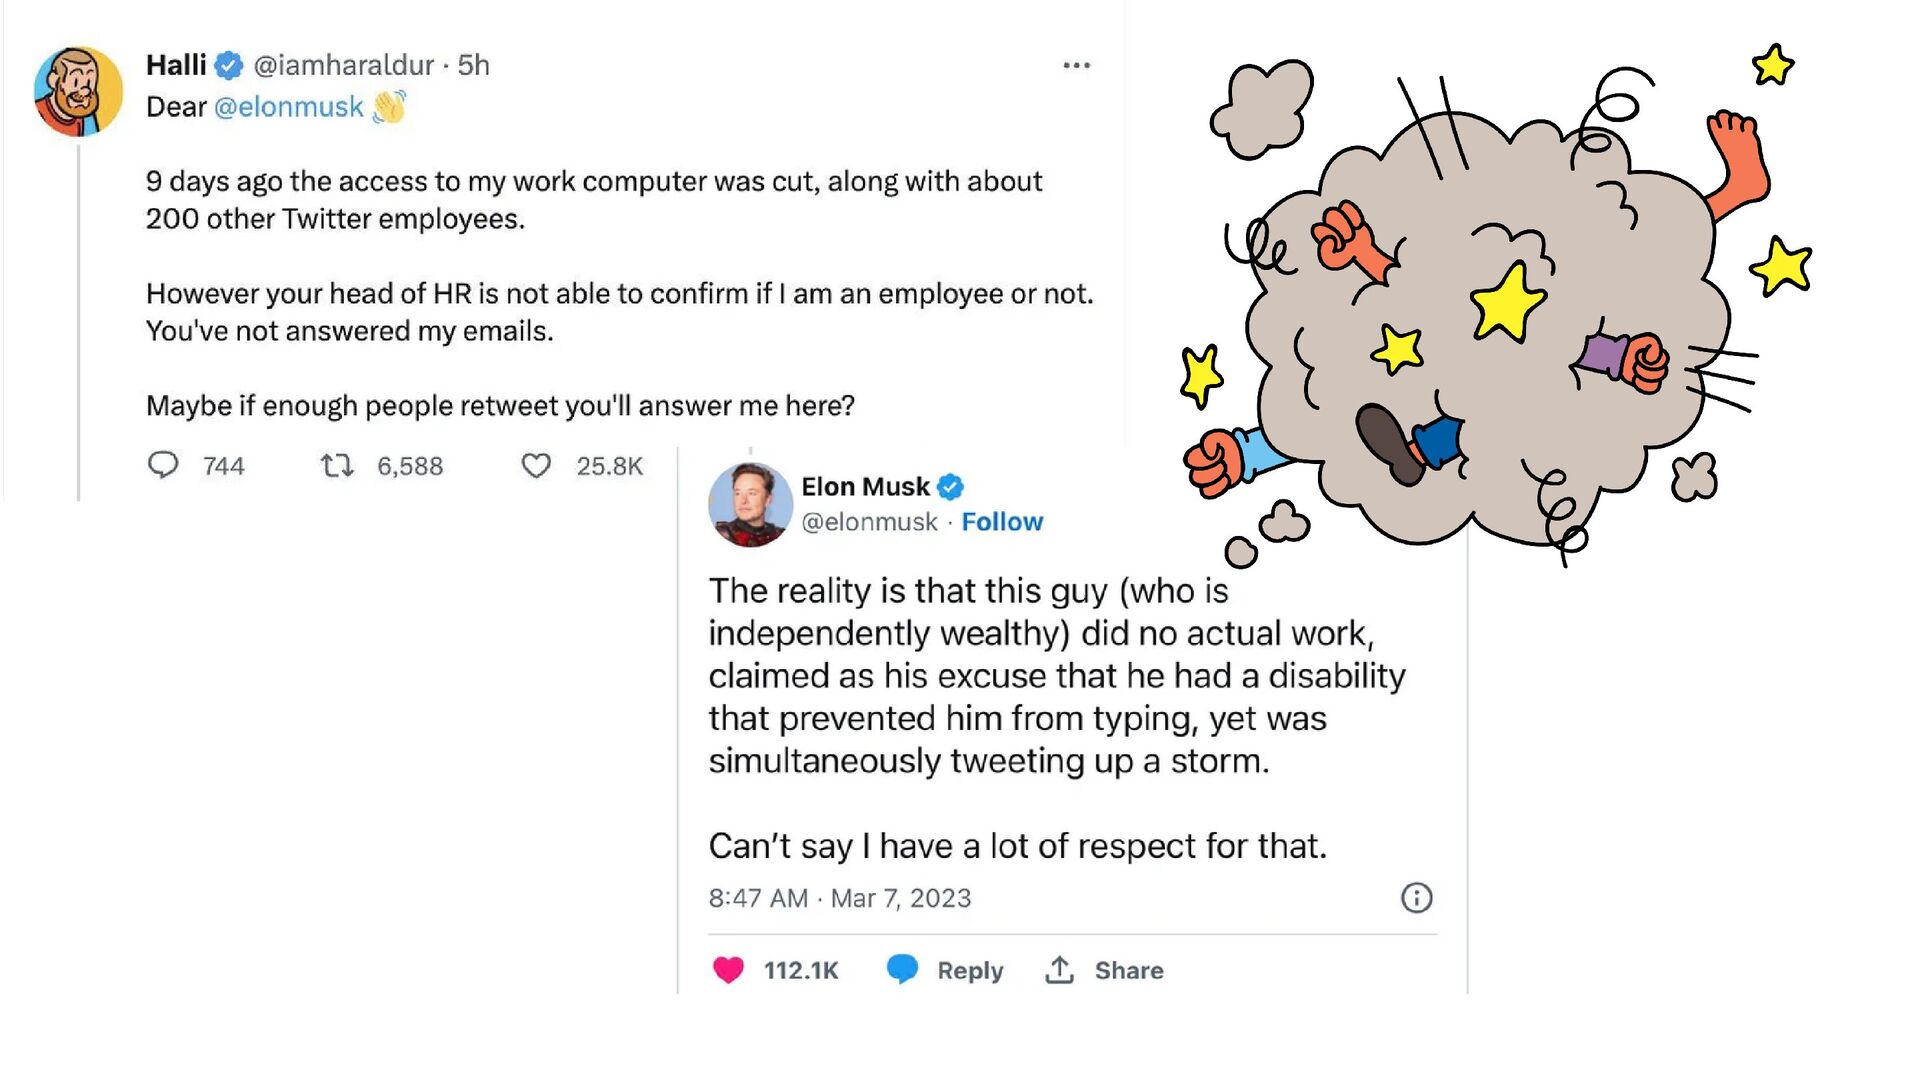Click the Share label on Elon's tweet

point(1128,970)
